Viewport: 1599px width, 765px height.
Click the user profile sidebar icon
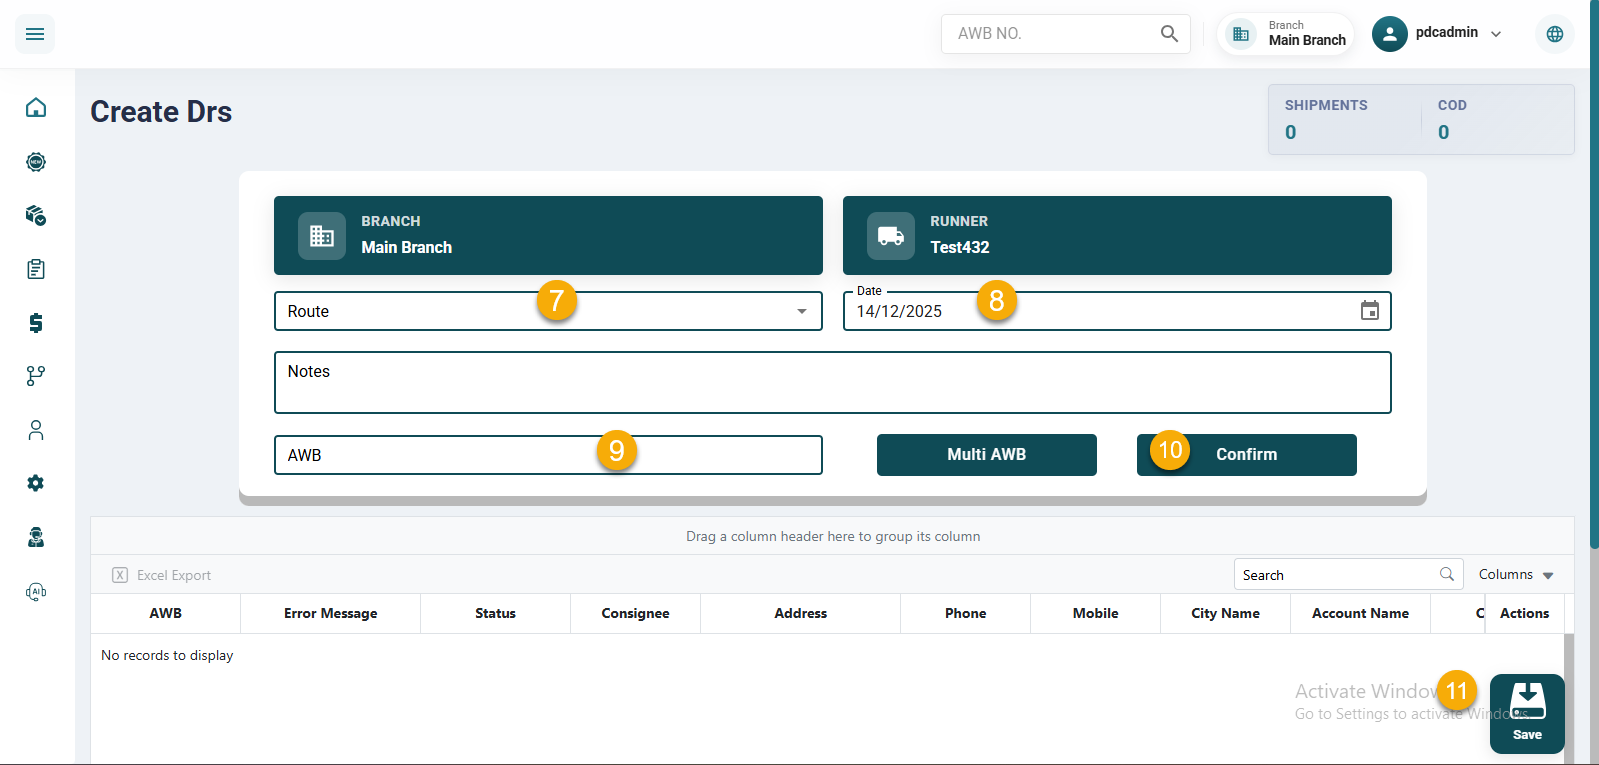[x=36, y=430]
